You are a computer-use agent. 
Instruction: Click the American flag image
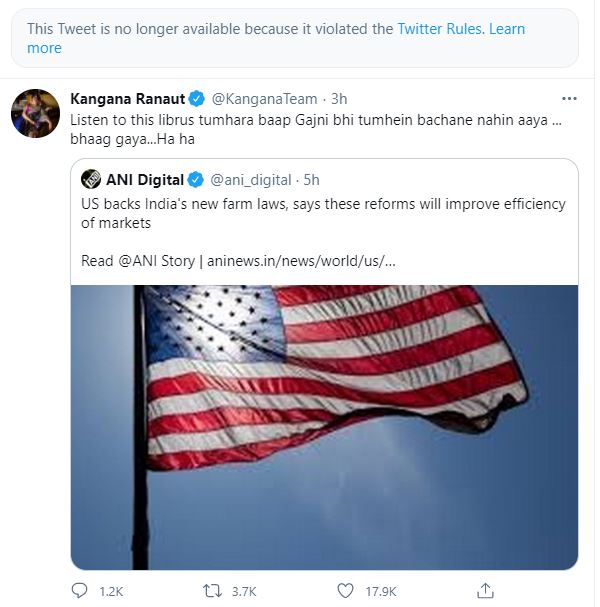(324, 427)
